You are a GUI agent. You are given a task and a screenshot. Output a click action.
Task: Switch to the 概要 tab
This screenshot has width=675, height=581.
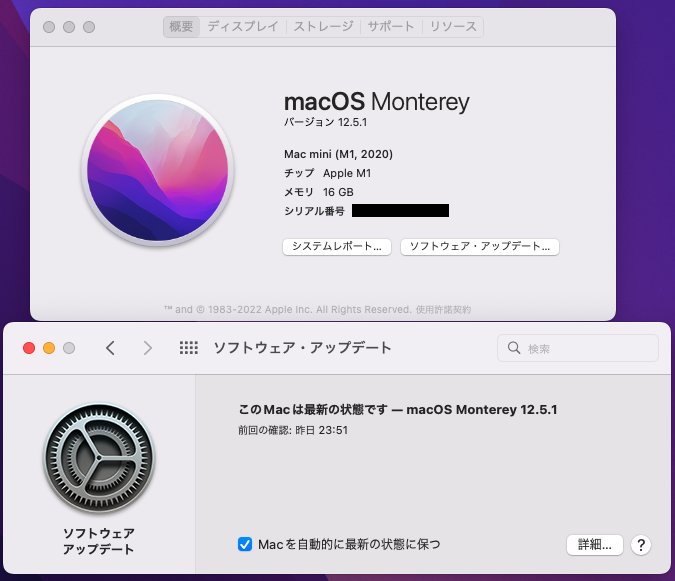point(181,27)
